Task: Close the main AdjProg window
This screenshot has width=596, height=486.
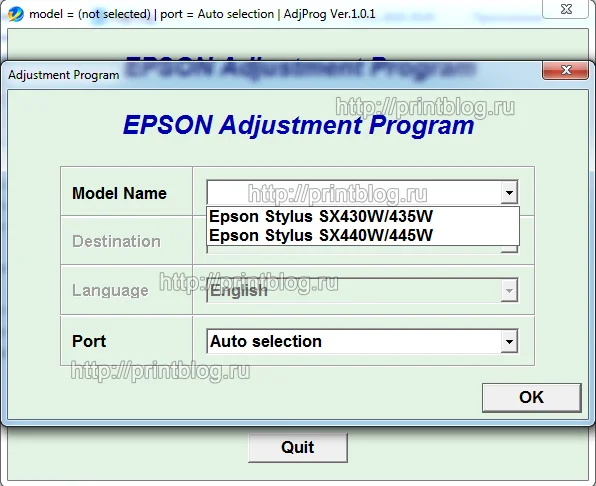Action: tap(566, 9)
